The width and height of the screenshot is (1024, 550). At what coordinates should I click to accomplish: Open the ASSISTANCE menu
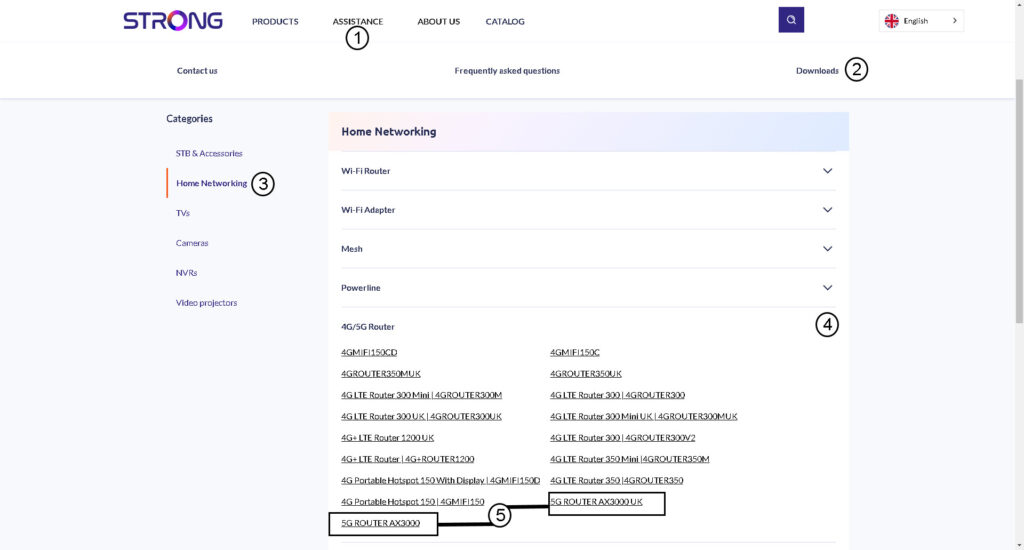click(x=358, y=22)
